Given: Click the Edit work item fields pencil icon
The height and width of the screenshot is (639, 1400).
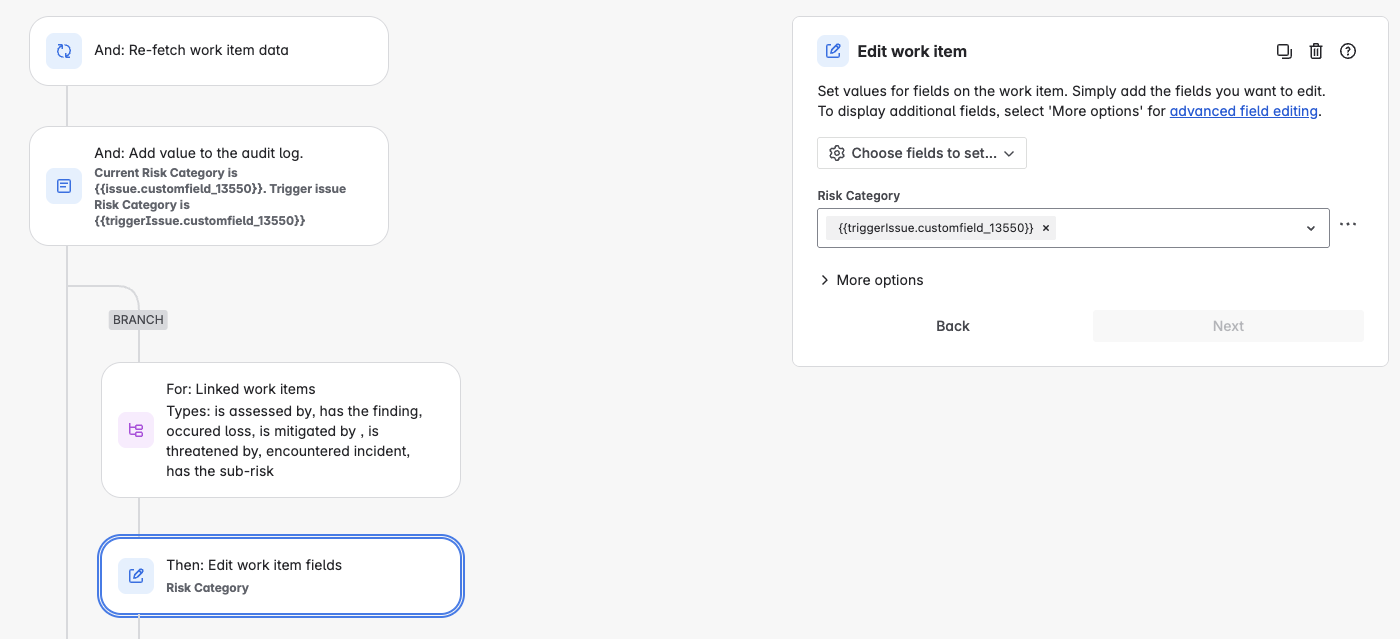Looking at the screenshot, I should coord(136,576).
